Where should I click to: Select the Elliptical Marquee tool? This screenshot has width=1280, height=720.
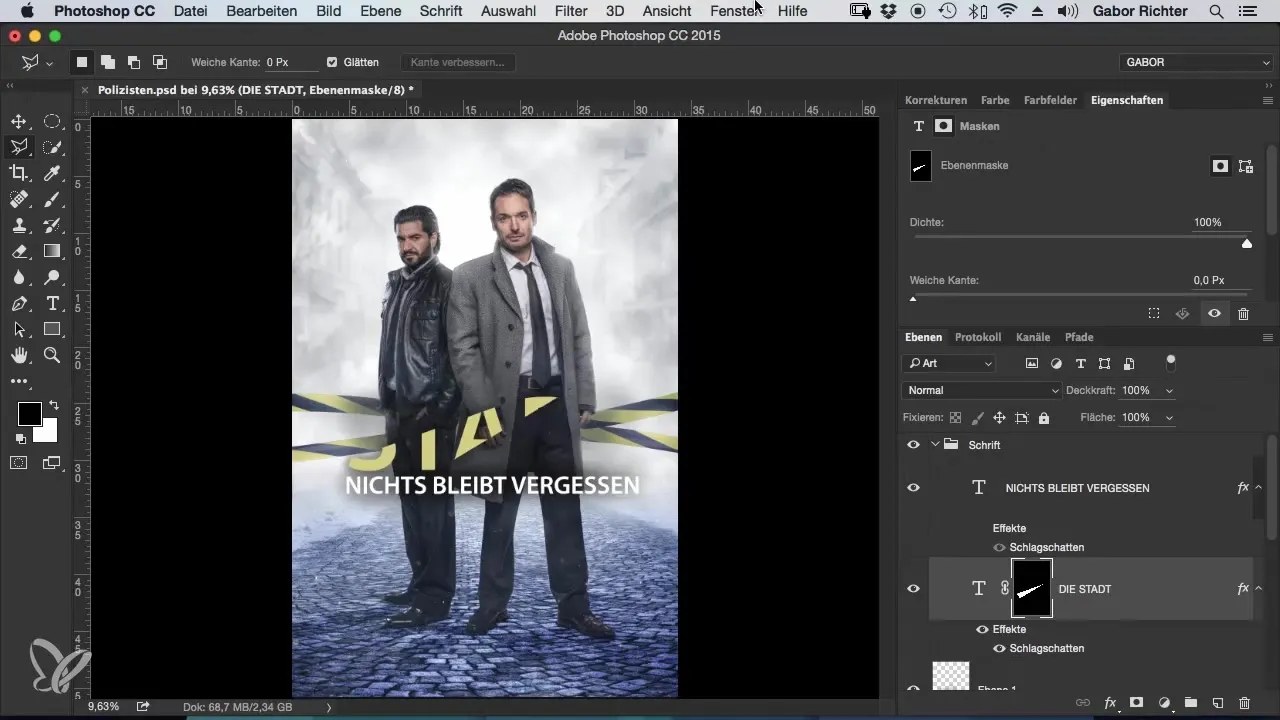click(x=52, y=122)
